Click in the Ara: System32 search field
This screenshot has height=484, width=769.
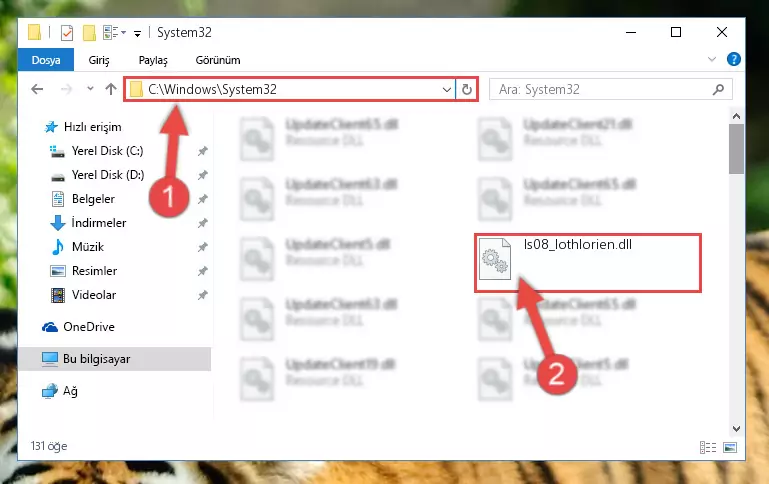point(601,89)
